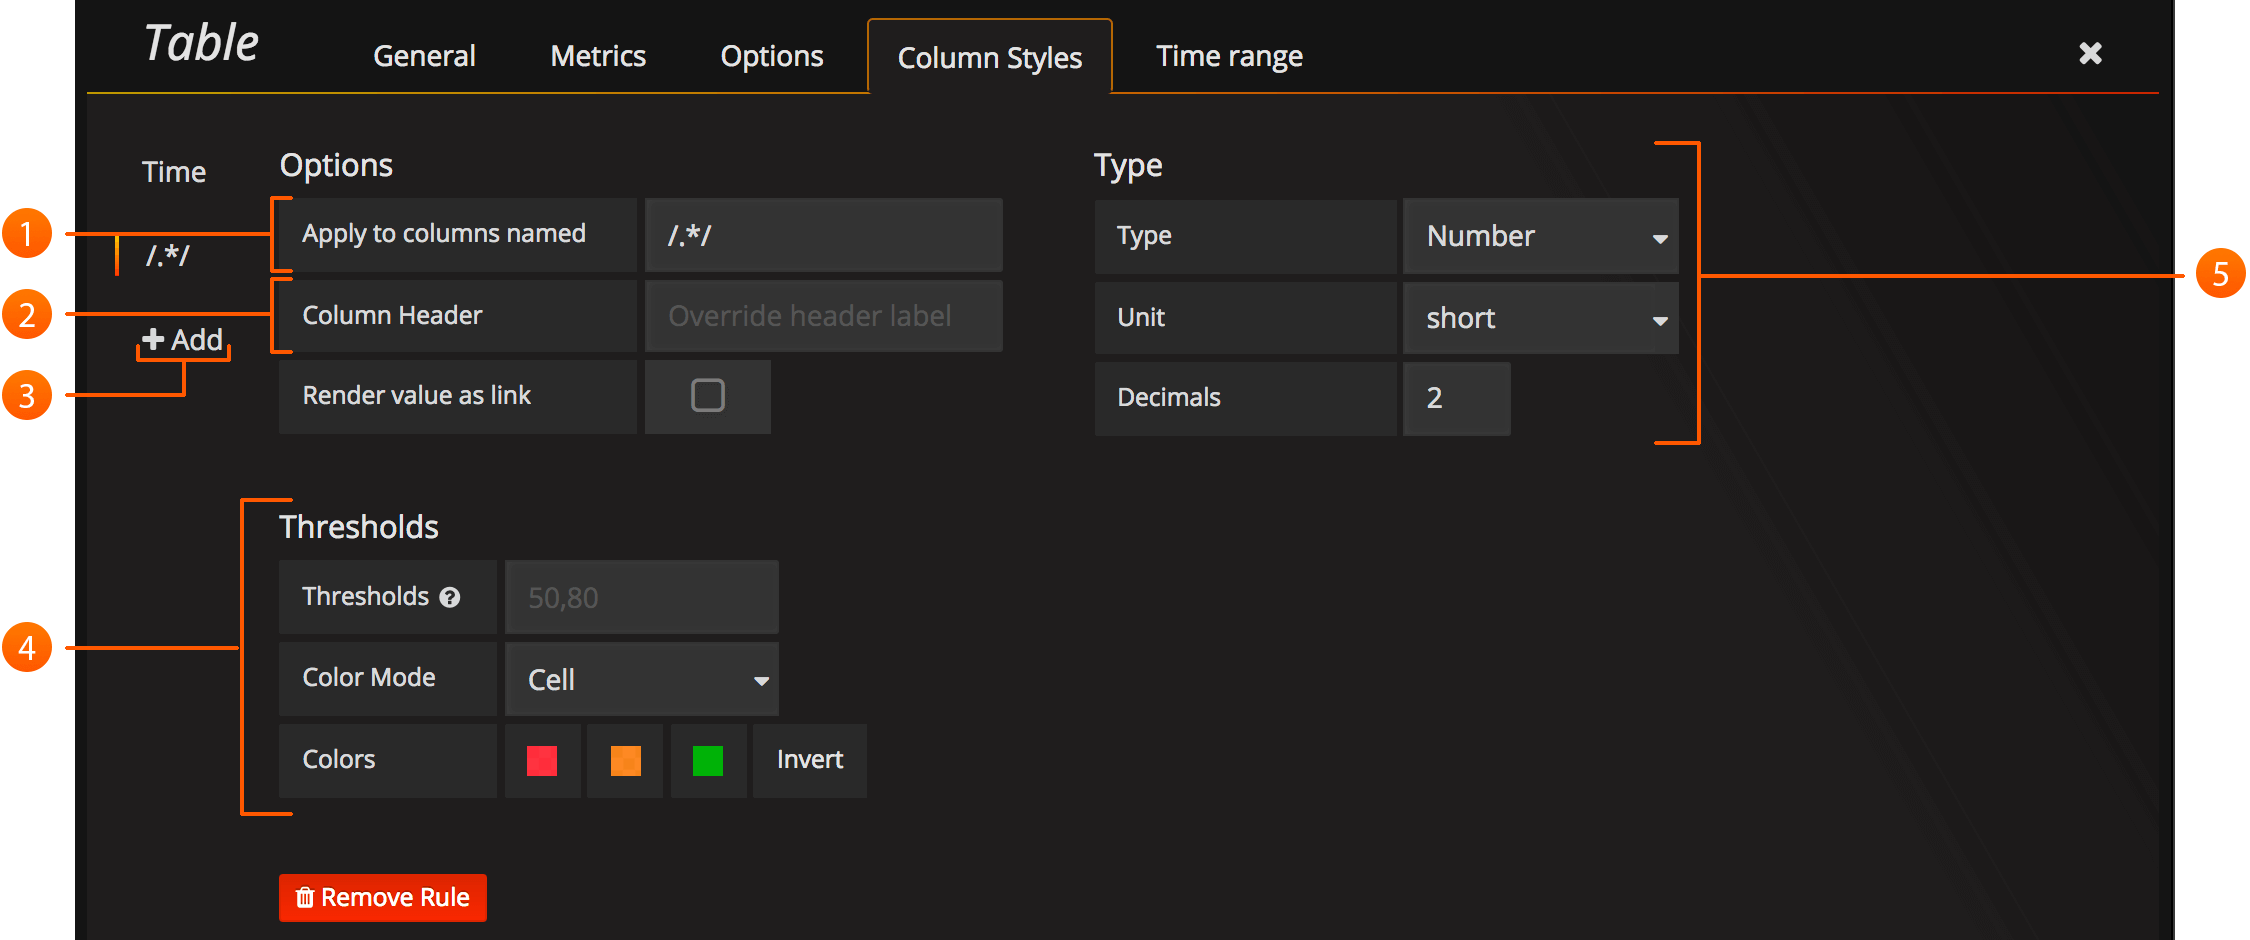2250x940 pixels.
Task: Pick the green threshold color swatch
Action: (x=708, y=761)
